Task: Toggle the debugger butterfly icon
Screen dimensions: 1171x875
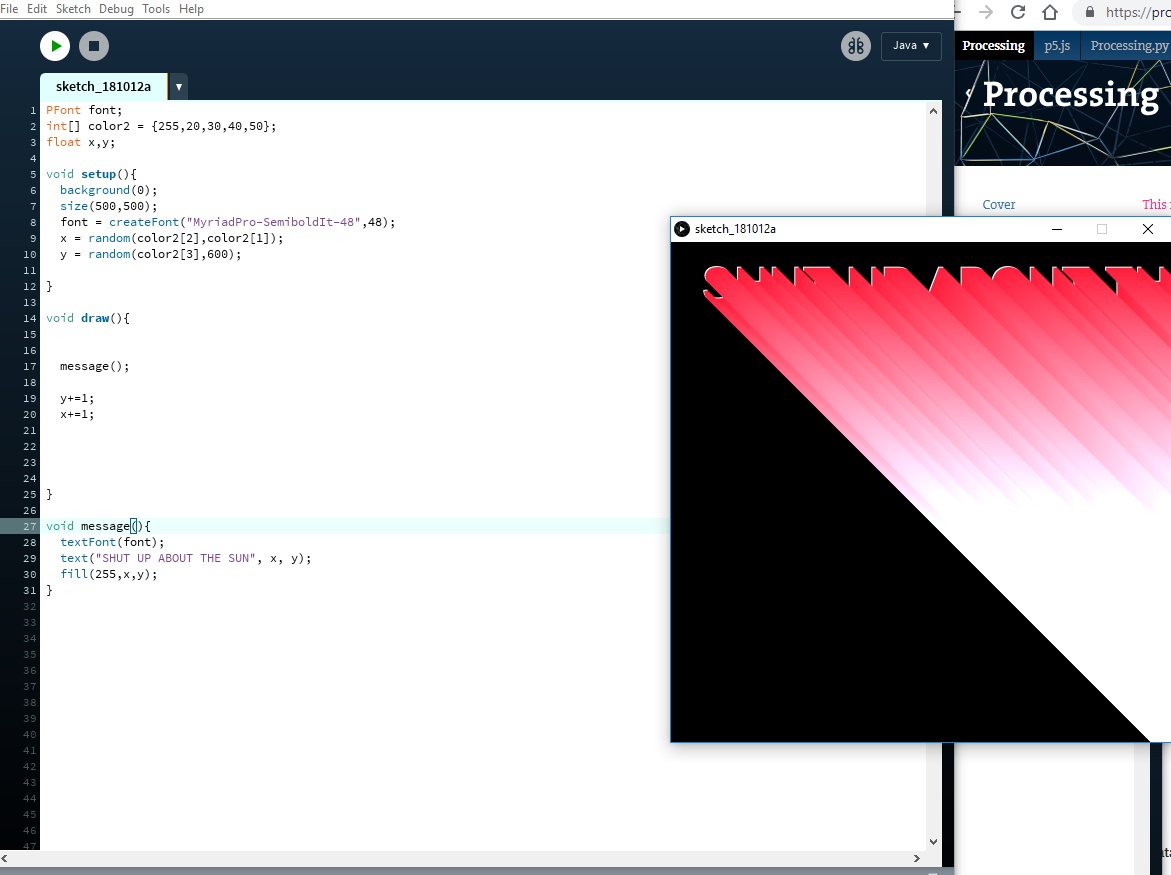Action: pyautogui.click(x=855, y=46)
